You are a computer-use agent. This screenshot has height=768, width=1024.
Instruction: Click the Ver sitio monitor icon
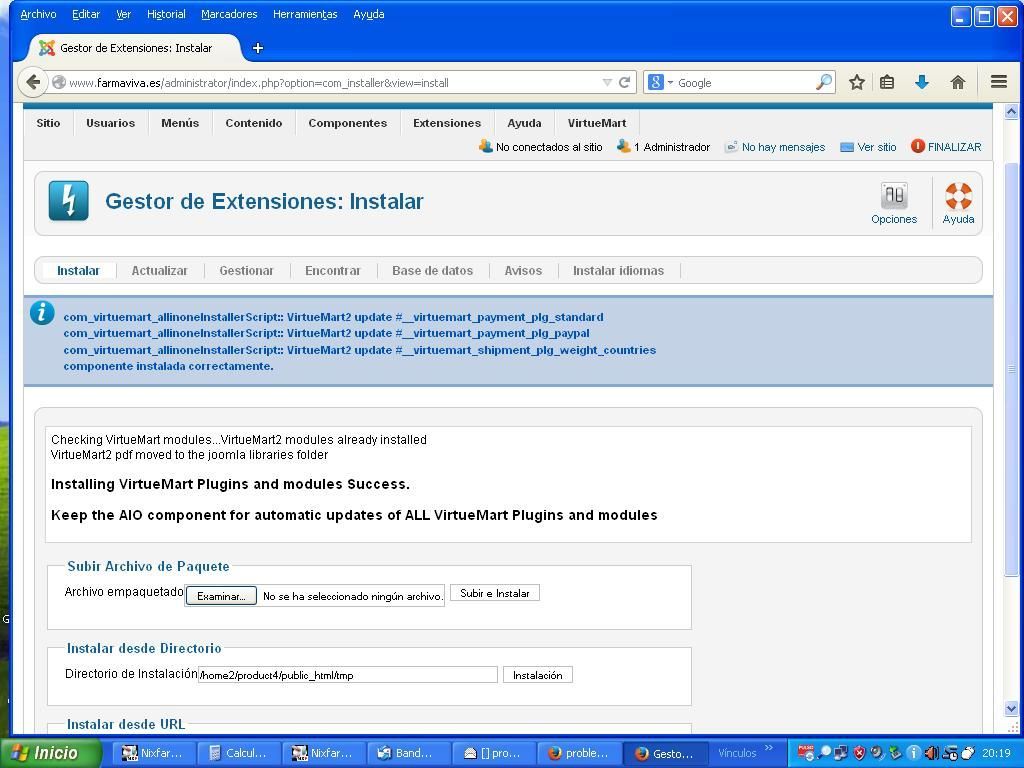click(x=846, y=147)
